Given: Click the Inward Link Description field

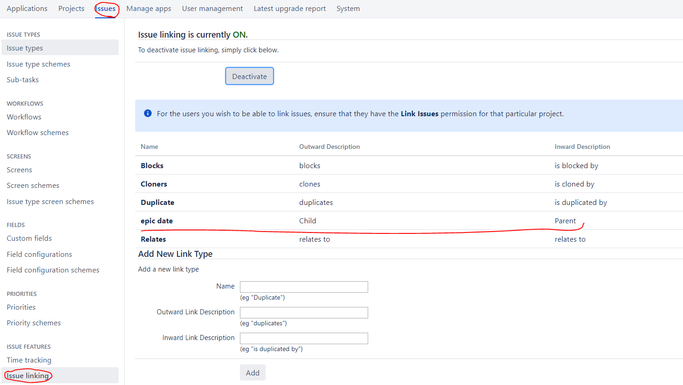Looking at the screenshot, I should tap(304, 338).
